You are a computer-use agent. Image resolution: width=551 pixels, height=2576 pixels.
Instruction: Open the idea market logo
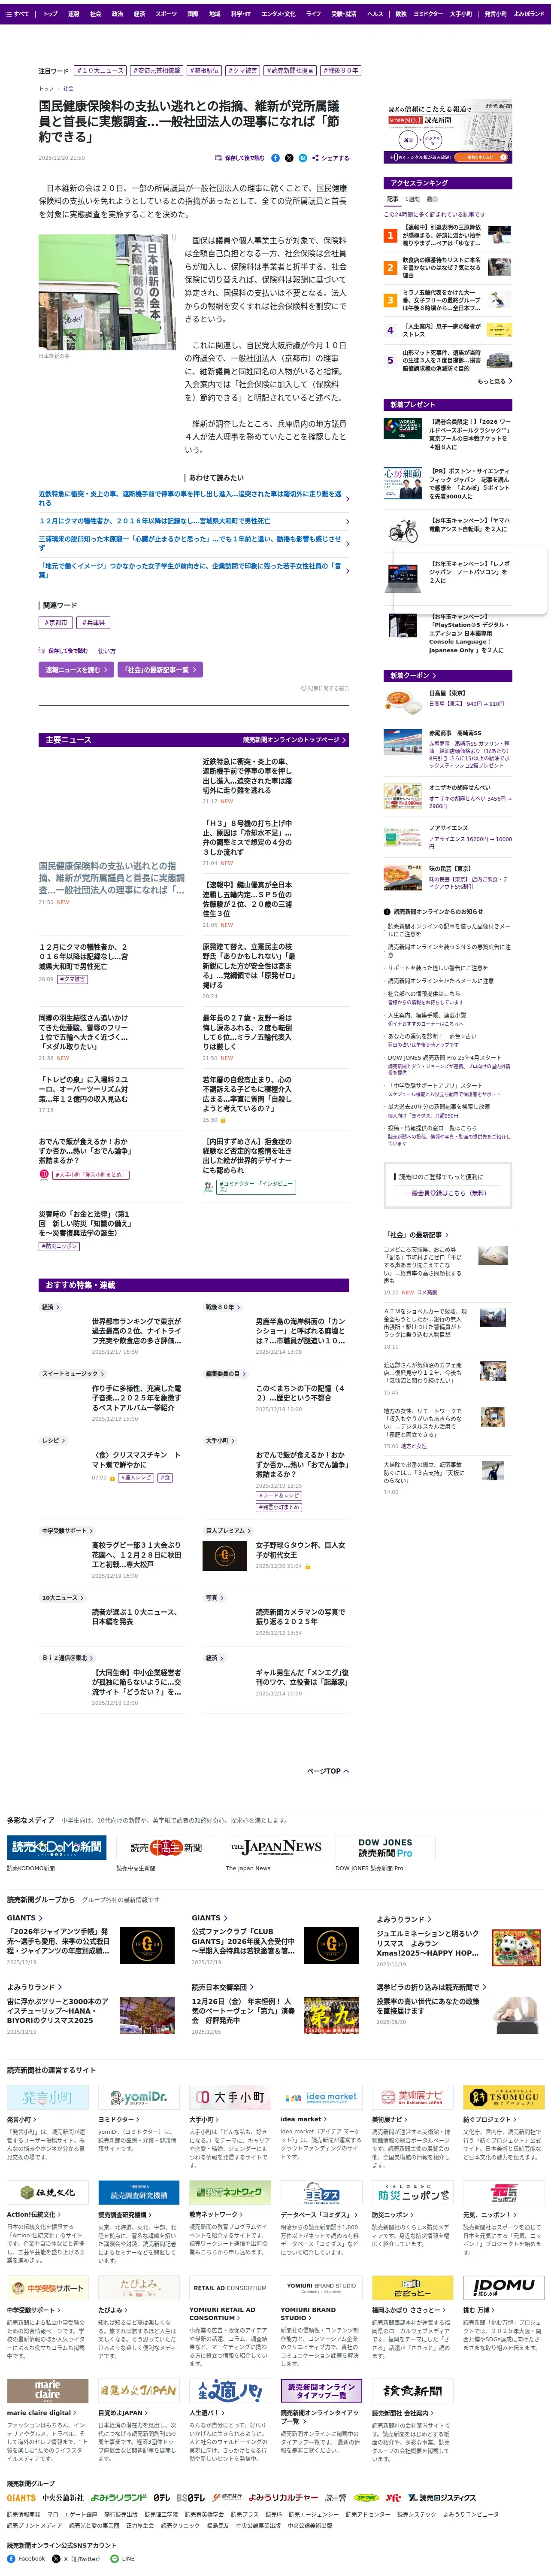click(321, 2097)
